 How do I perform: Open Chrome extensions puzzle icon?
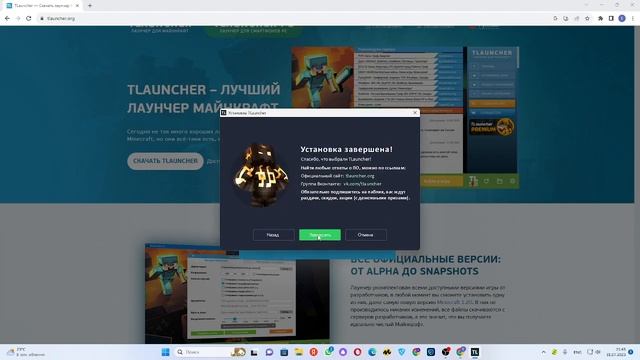pos(600,18)
